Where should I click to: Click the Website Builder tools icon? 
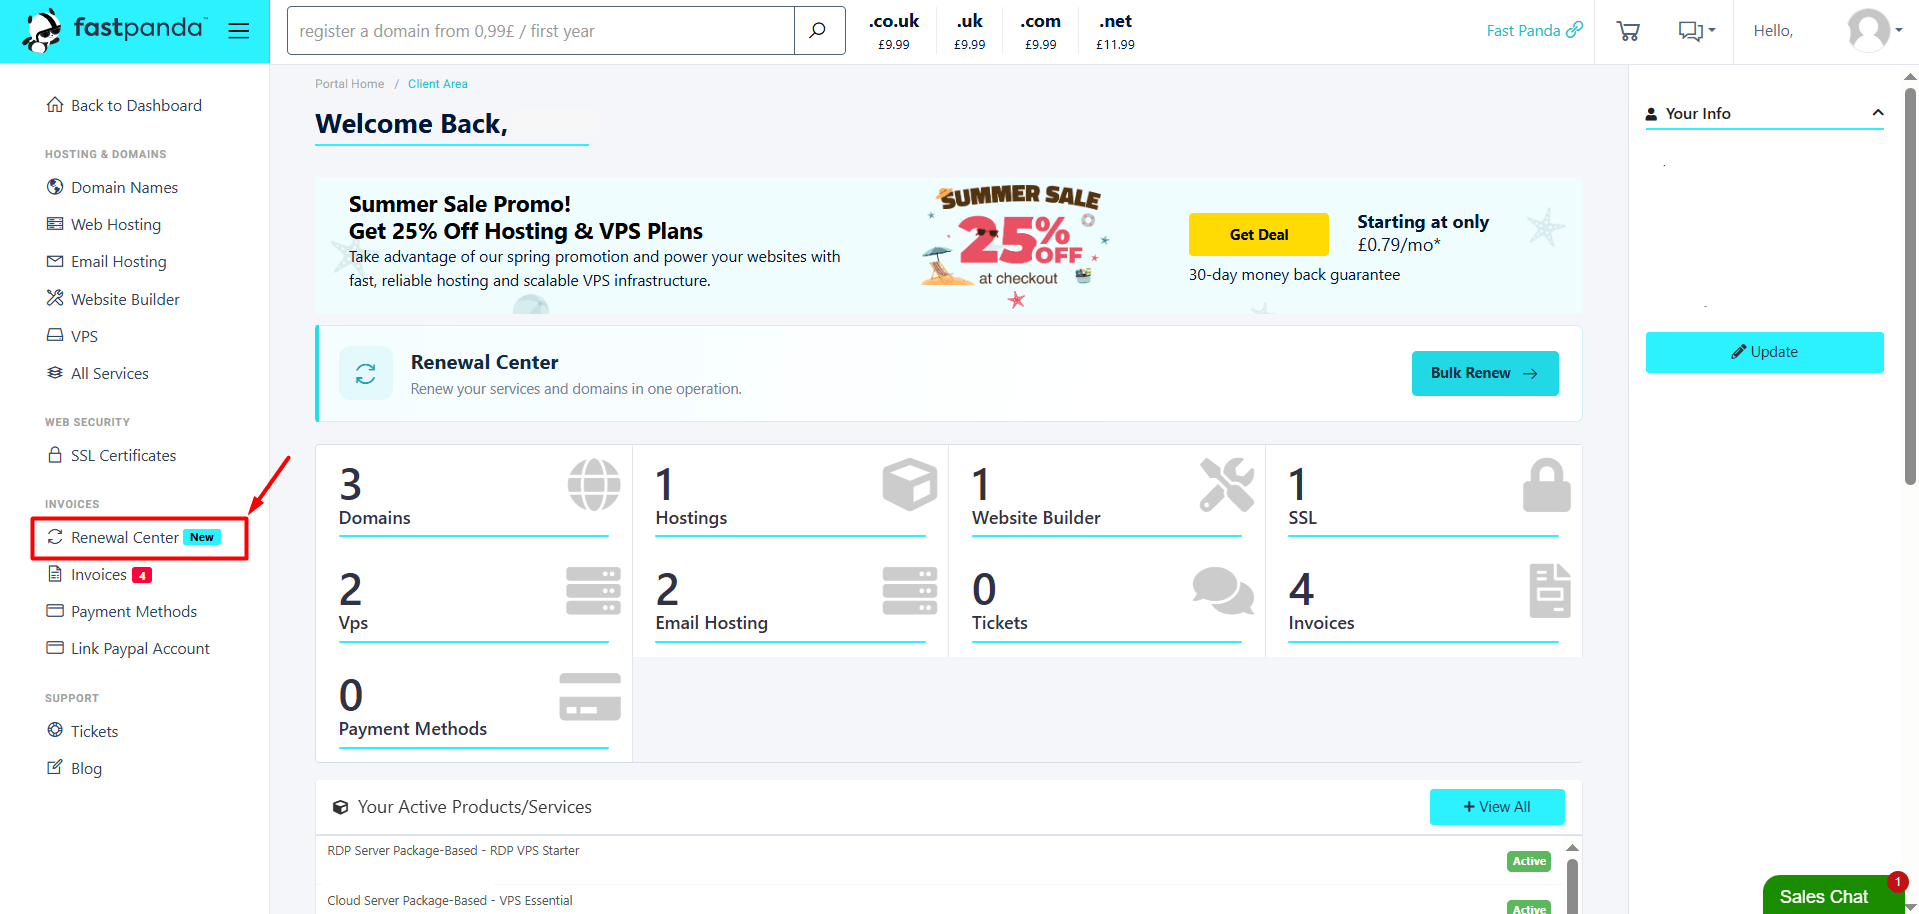tap(1227, 485)
